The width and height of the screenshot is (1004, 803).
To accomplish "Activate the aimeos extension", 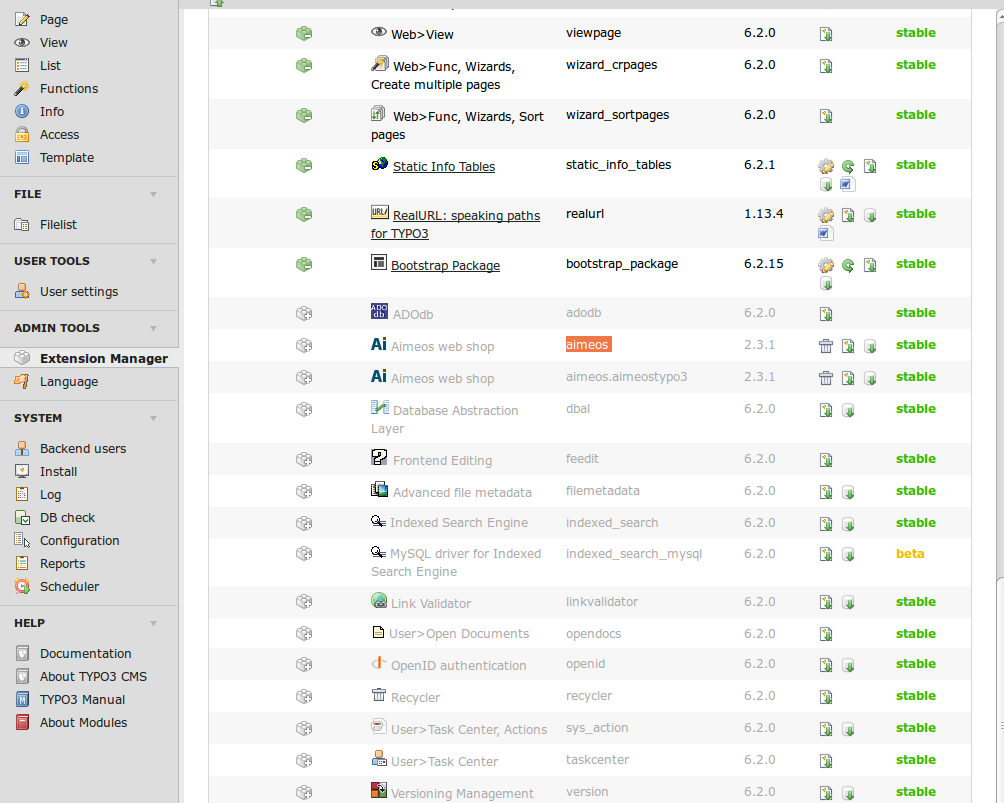I will pyautogui.click(x=304, y=345).
